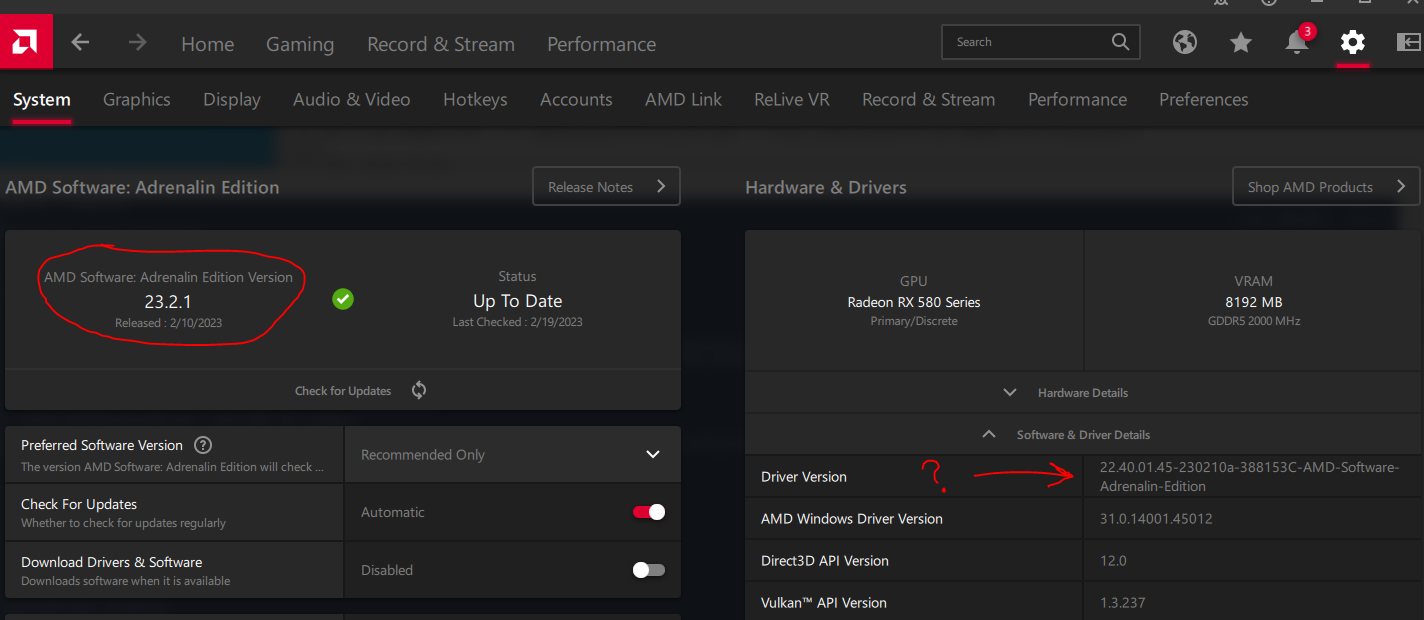Open the Home tab
This screenshot has height=620, width=1424.
point(208,44)
